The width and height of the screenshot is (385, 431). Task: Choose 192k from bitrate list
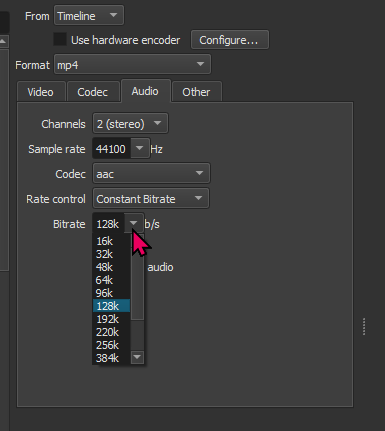click(111, 319)
